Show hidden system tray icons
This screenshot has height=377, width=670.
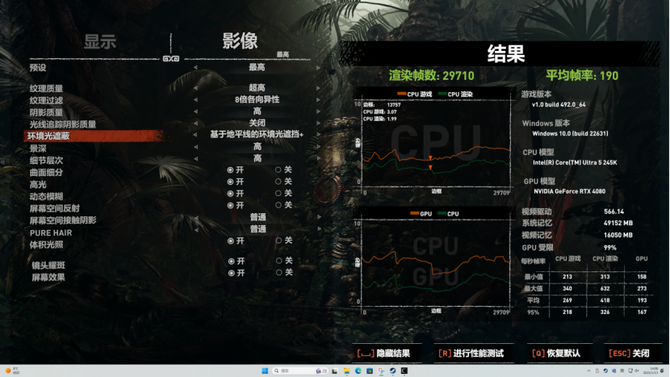pyautogui.click(x=589, y=371)
